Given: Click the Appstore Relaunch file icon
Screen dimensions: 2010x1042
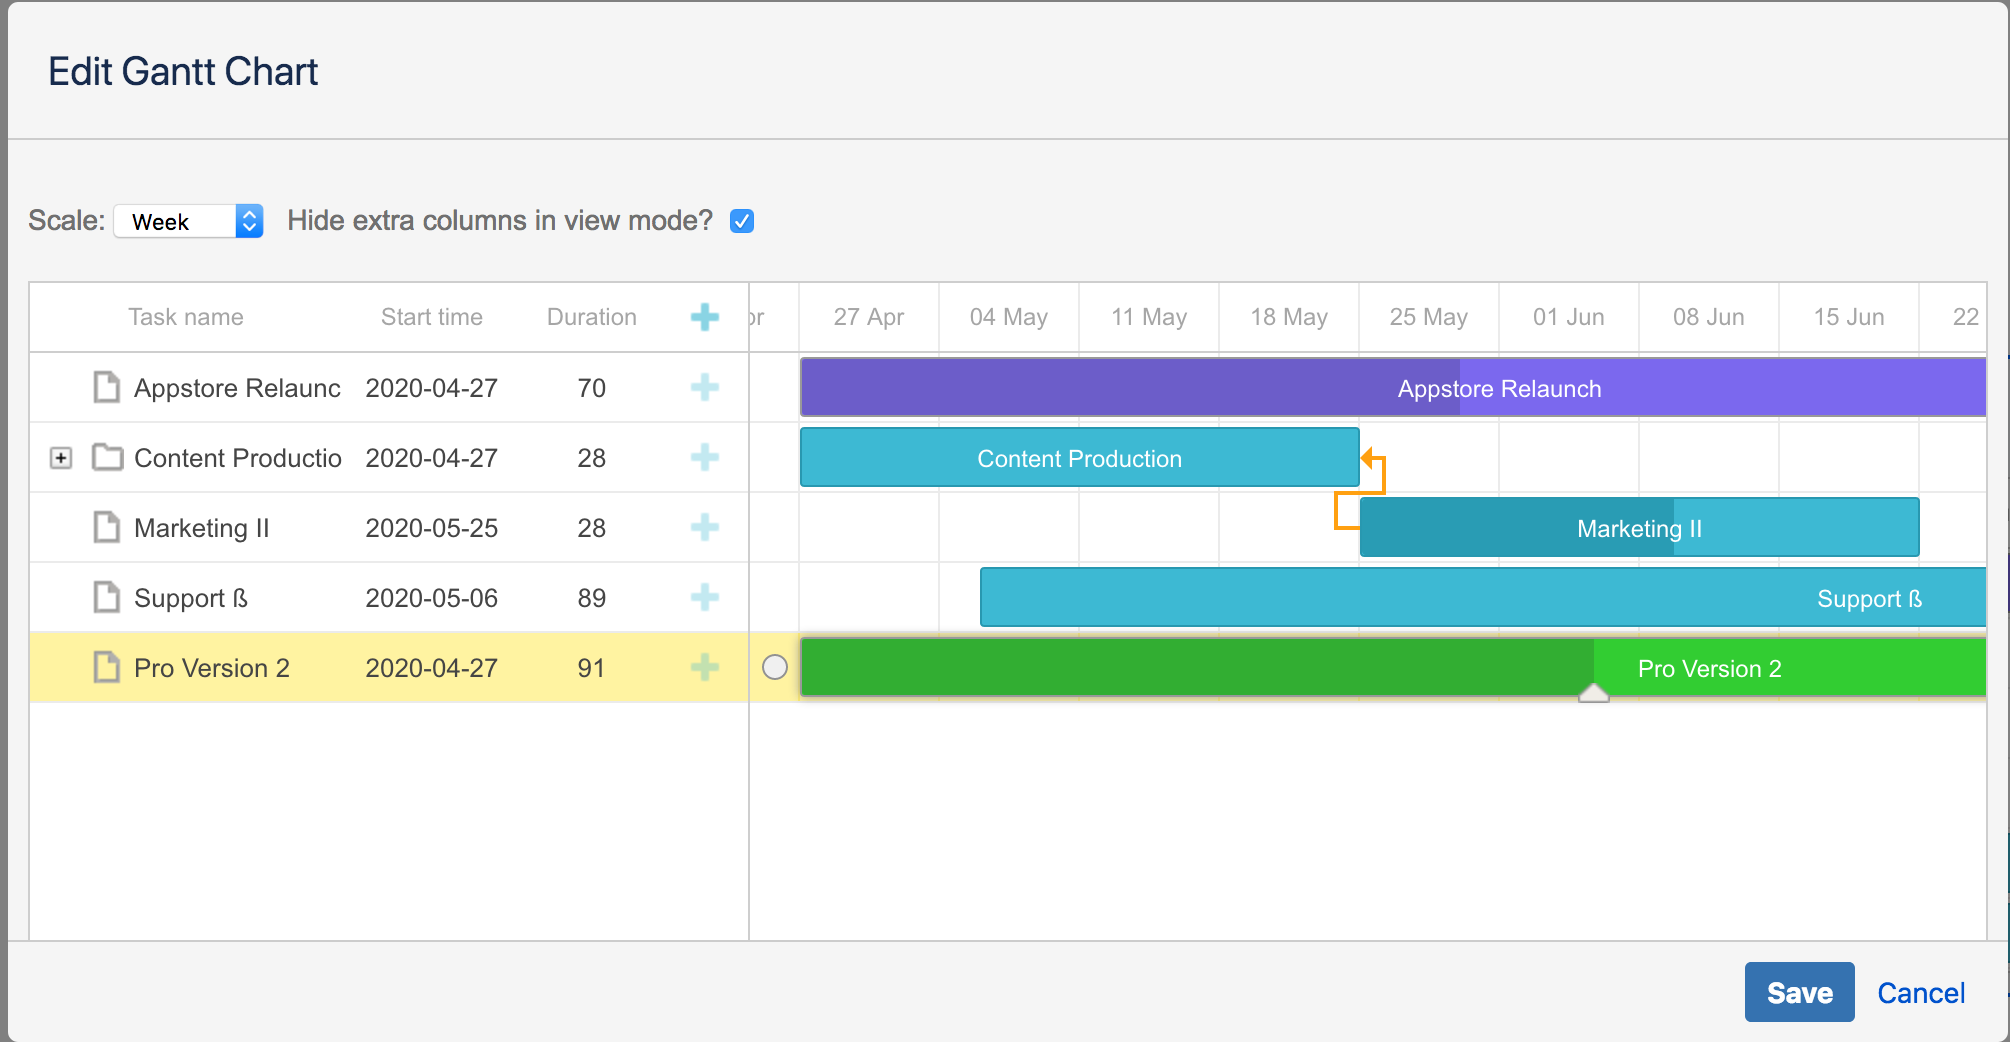Looking at the screenshot, I should [107, 387].
